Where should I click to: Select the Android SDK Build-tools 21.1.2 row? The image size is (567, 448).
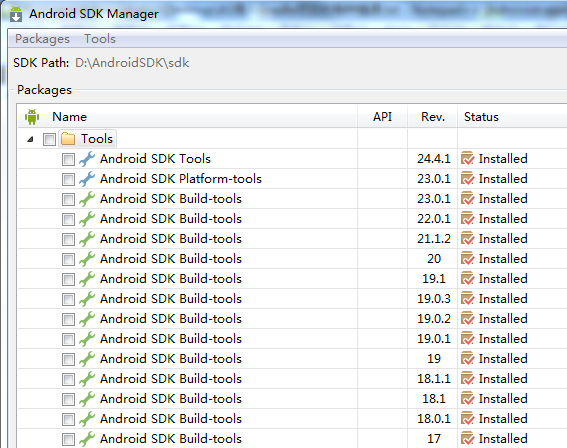tap(293, 239)
